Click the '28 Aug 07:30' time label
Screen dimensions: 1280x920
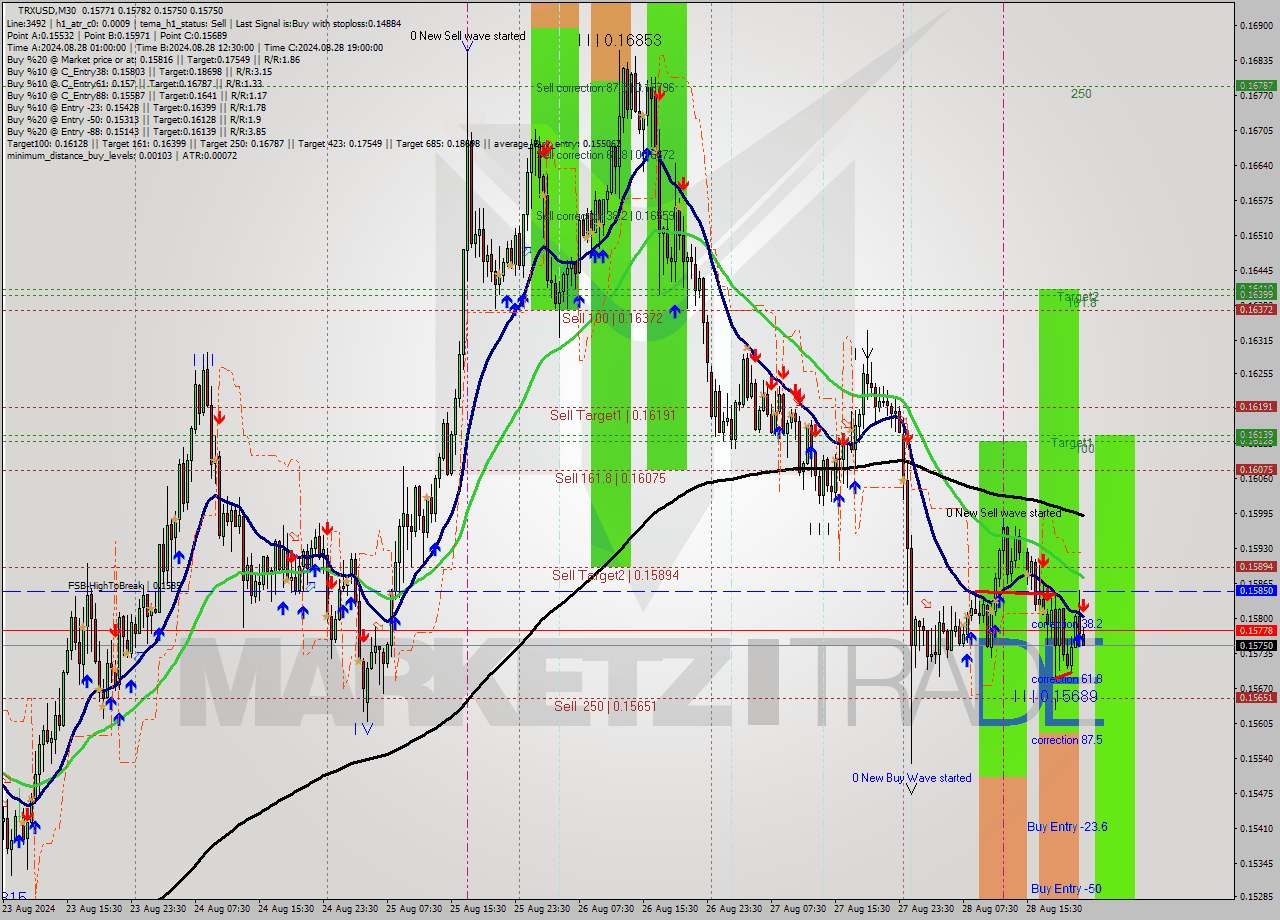[x=990, y=909]
